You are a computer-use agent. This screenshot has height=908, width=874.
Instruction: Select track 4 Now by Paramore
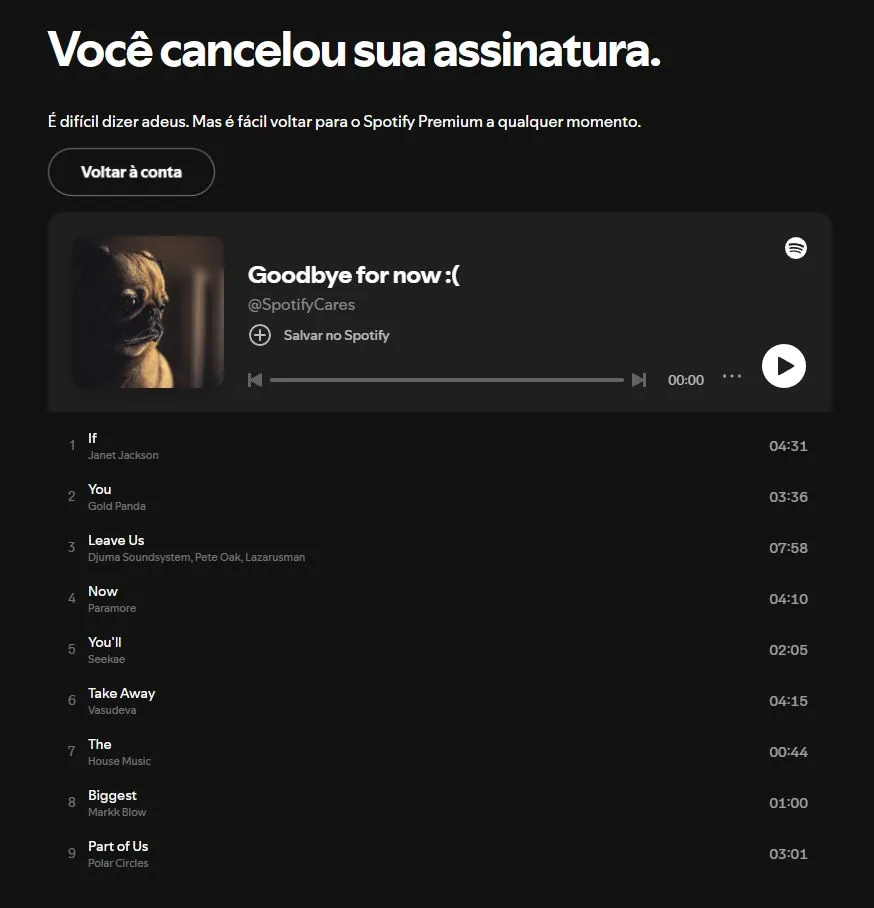(439, 599)
